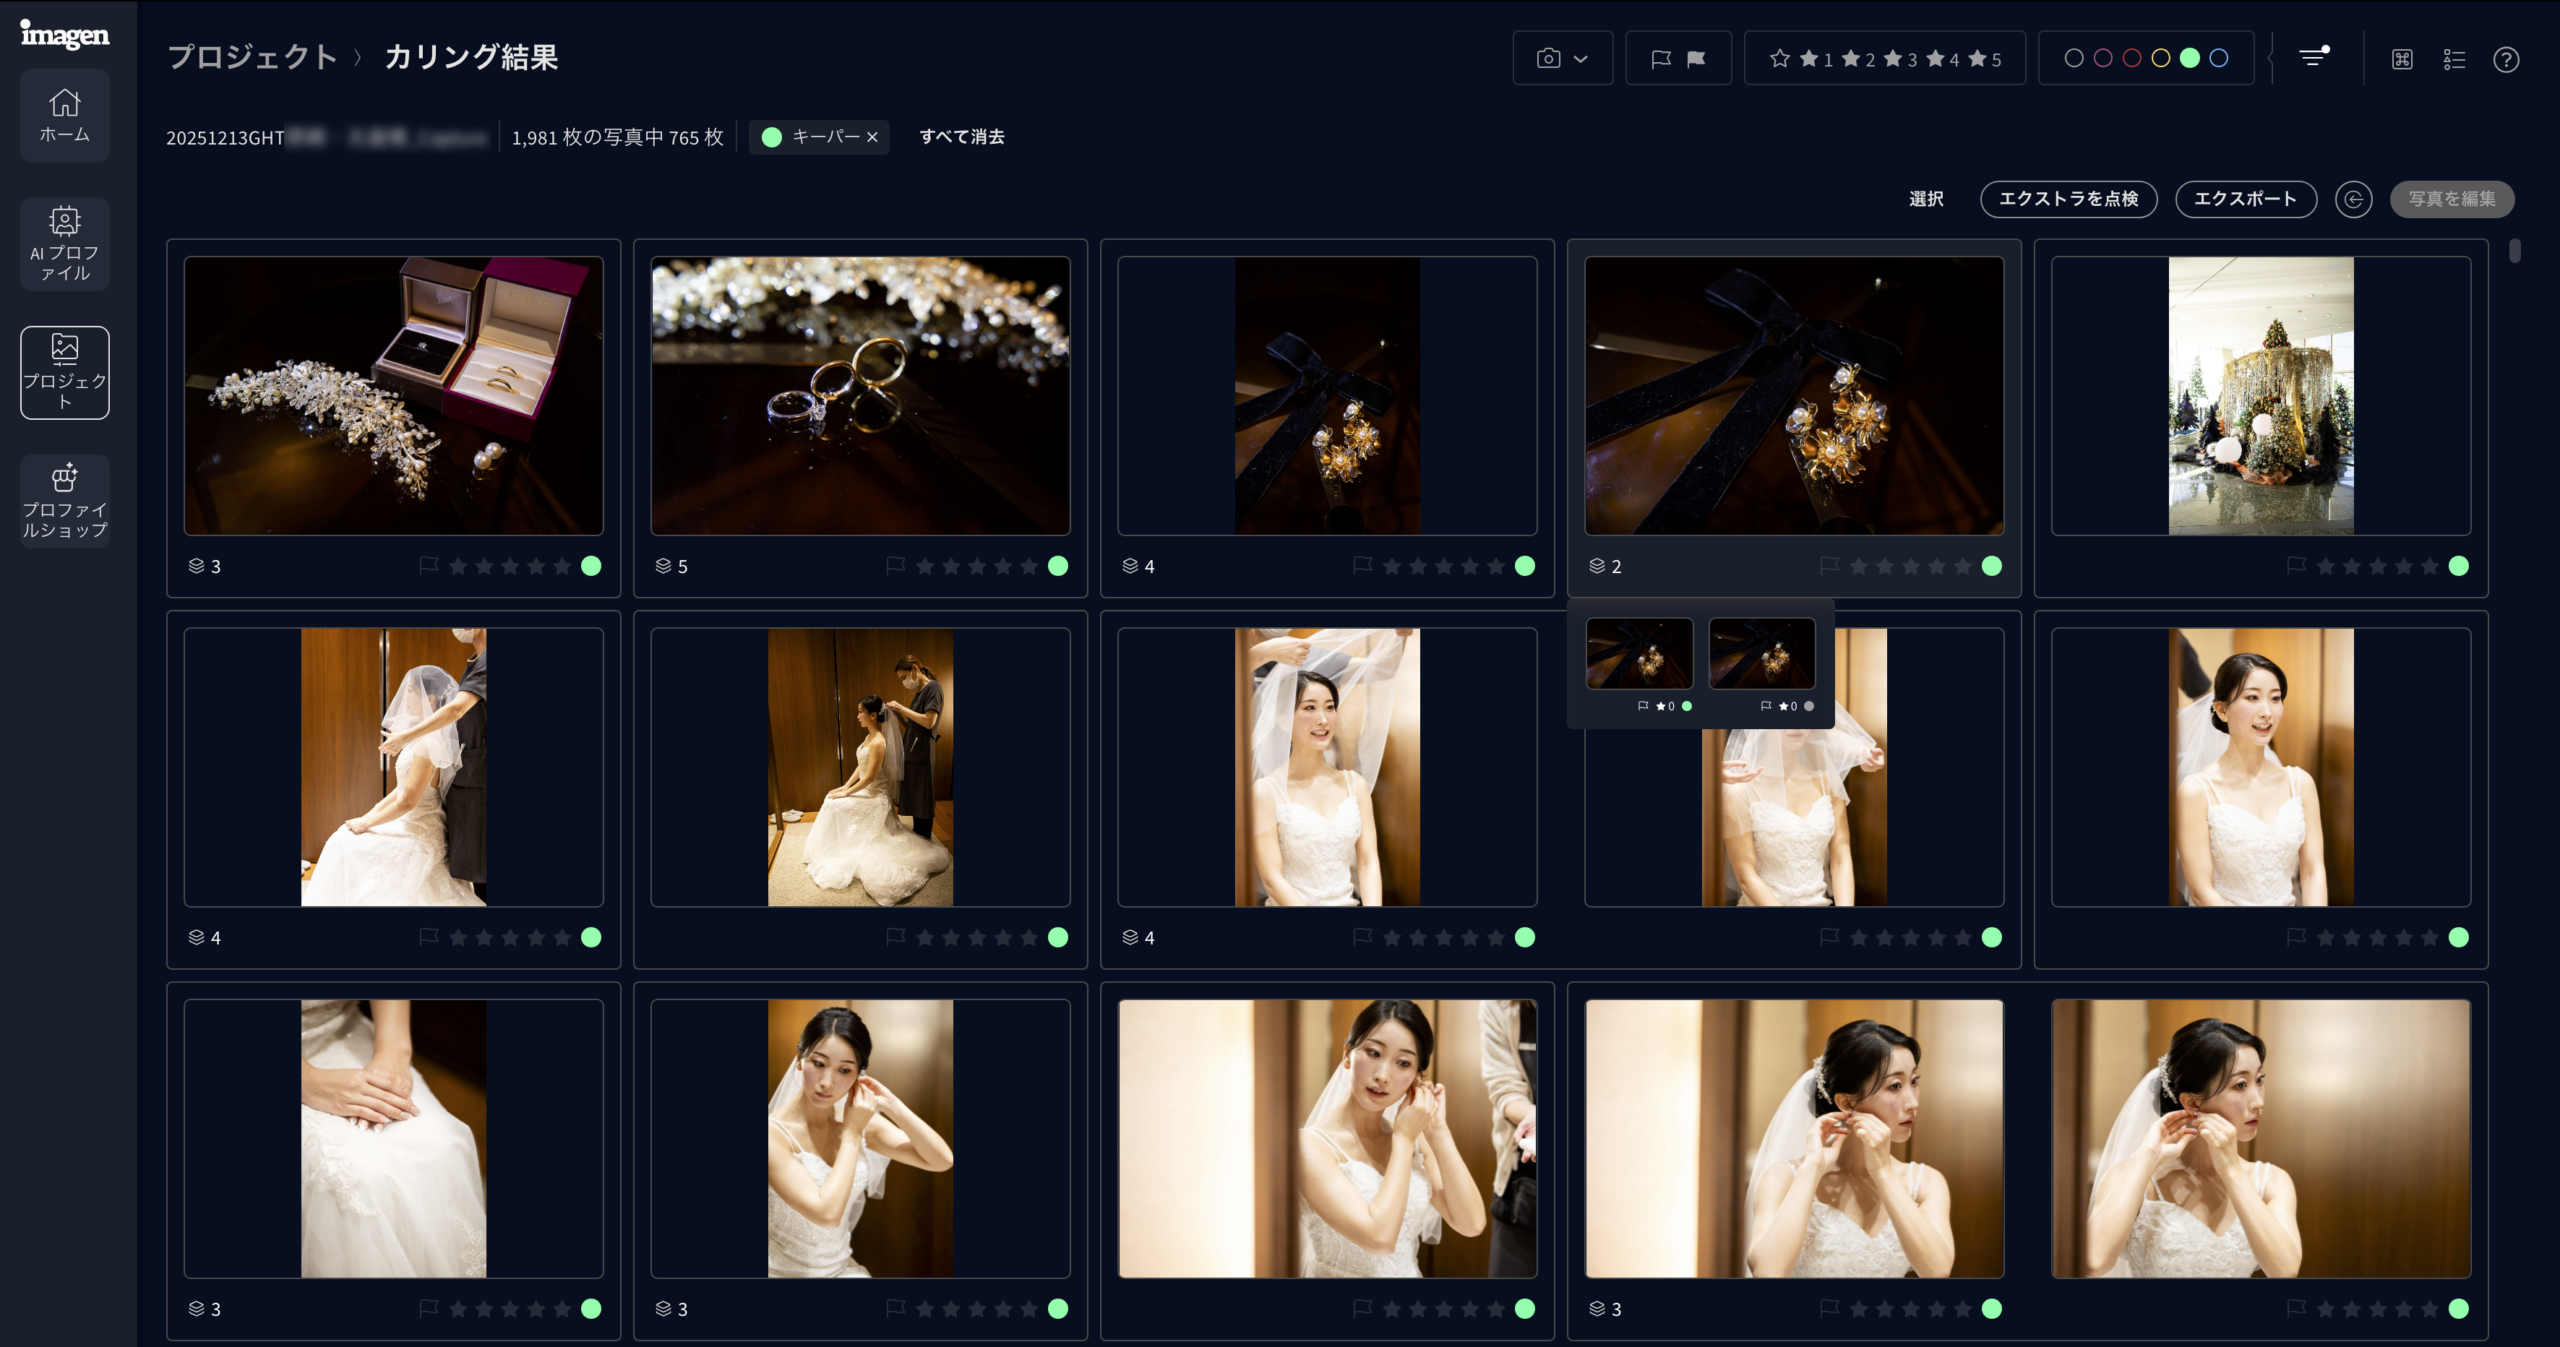The width and height of the screenshot is (2560, 1347).
Task: Open AI プロファイル in sidebar
Action: tap(65, 243)
